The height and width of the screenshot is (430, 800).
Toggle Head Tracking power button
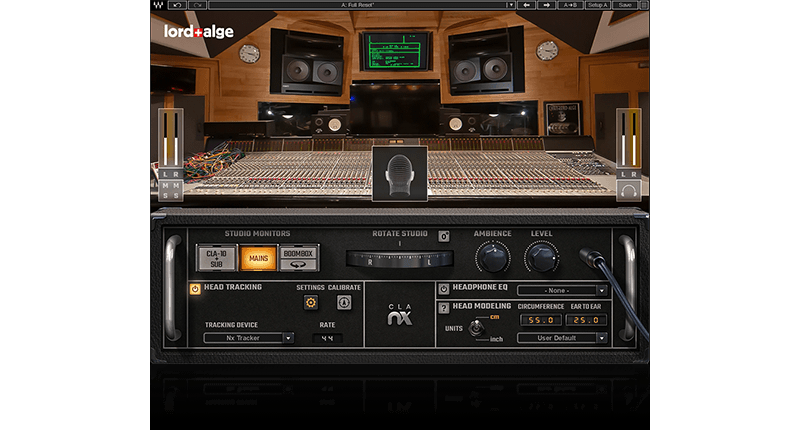195,289
